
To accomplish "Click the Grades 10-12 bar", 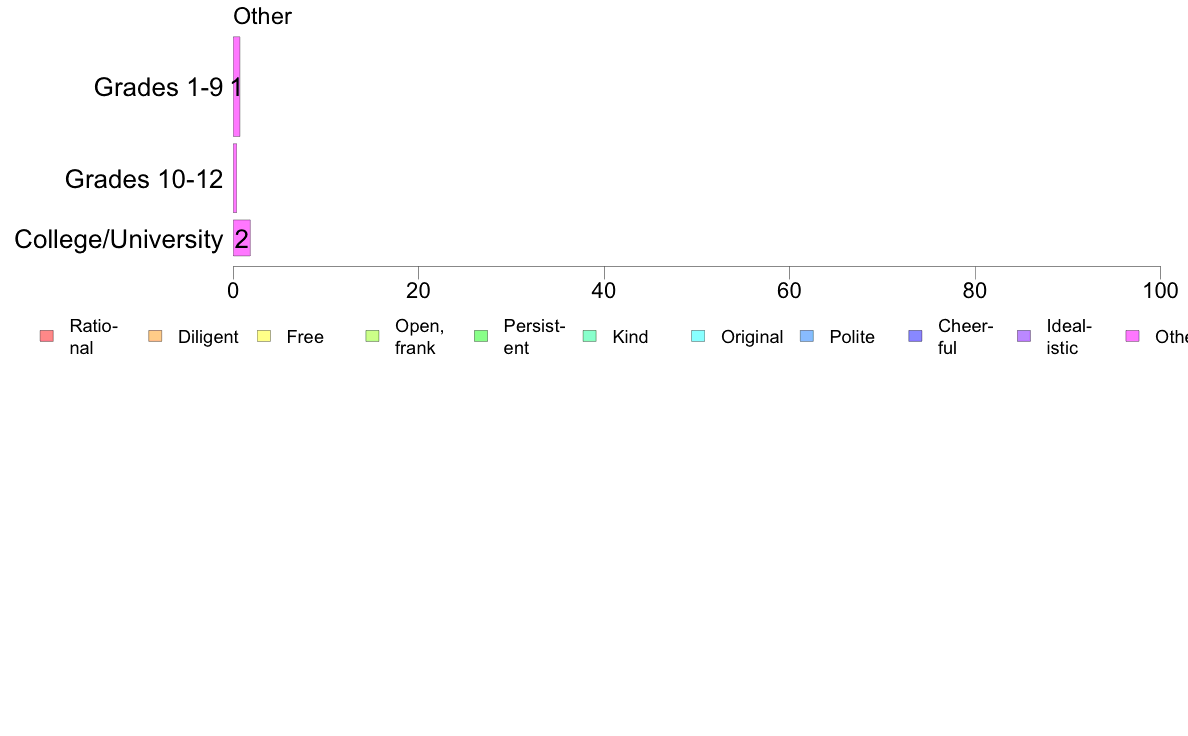I will (235, 178).
